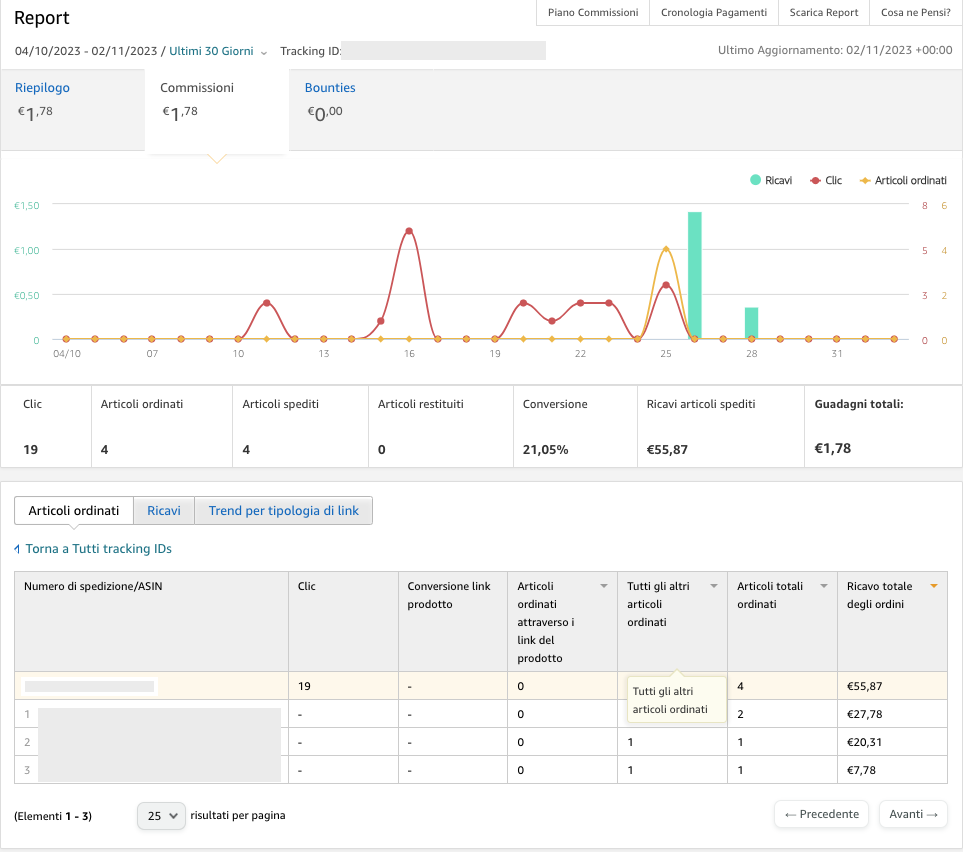Viewport: 963px width, 852px height.
Task: Click Guadagni totali €1,78 value
Action: [x=832, y=448]
